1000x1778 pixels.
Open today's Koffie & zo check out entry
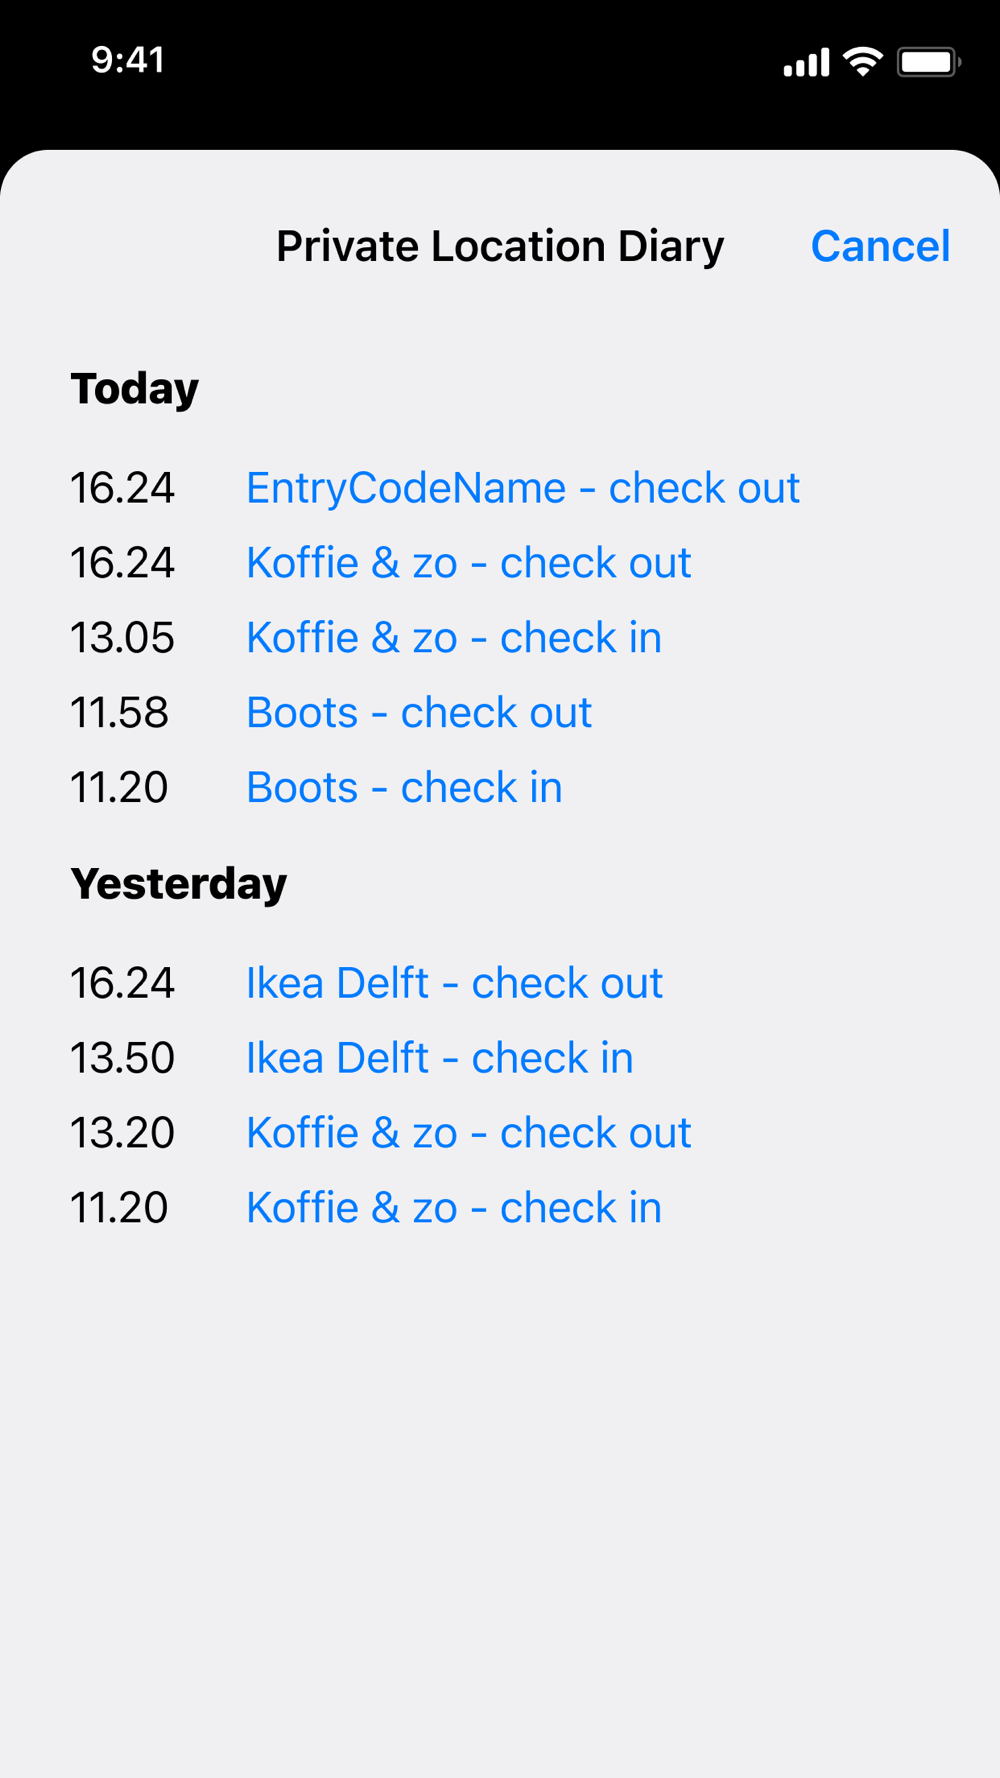point(468,563)
